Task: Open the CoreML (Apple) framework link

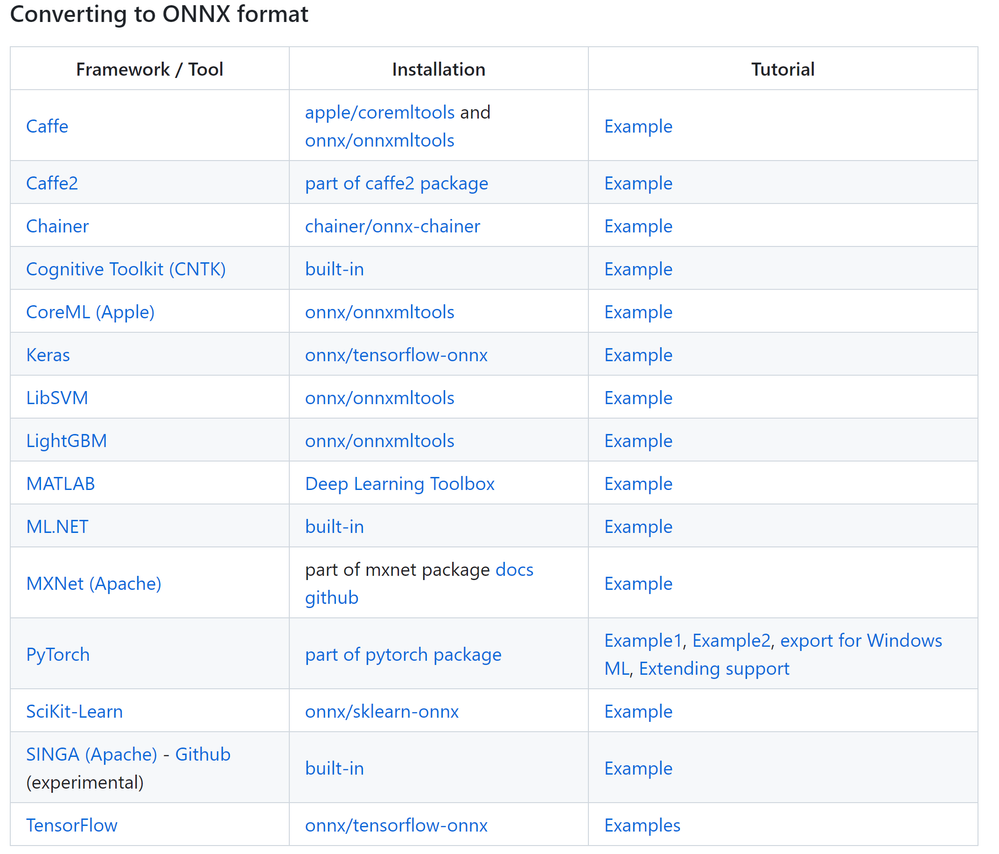Action: (x=90, y=312)
